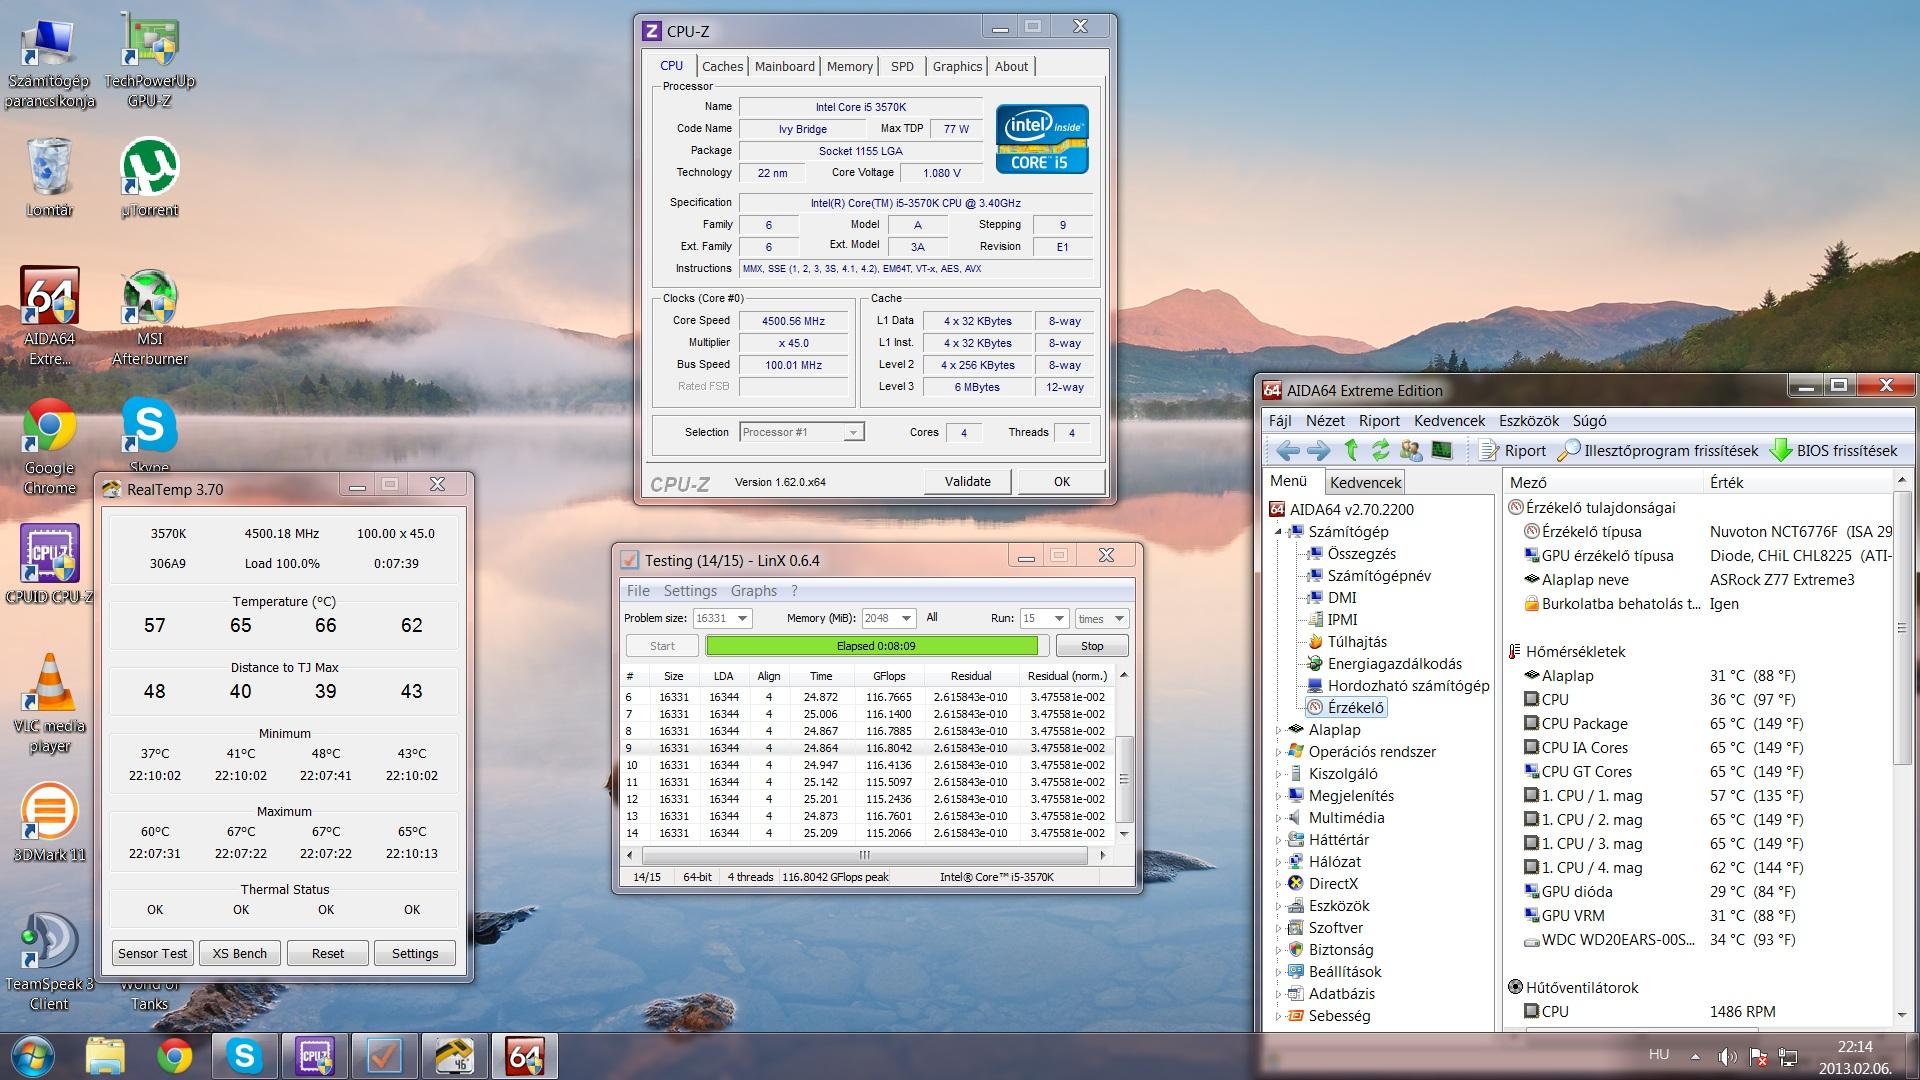
Task: Click Sensor Test in RealTemp
Action: coord(152,953)
